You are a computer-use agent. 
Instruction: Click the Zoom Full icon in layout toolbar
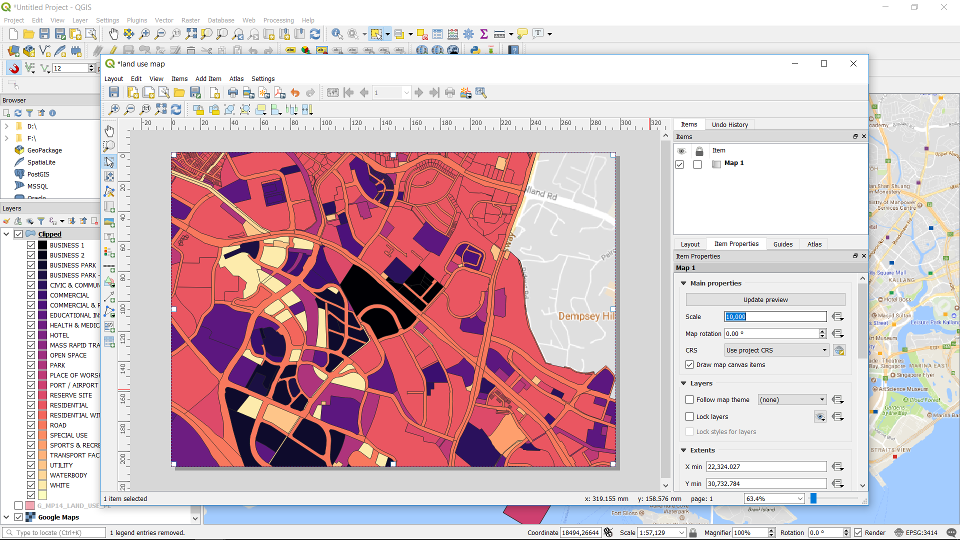point(161,109)
